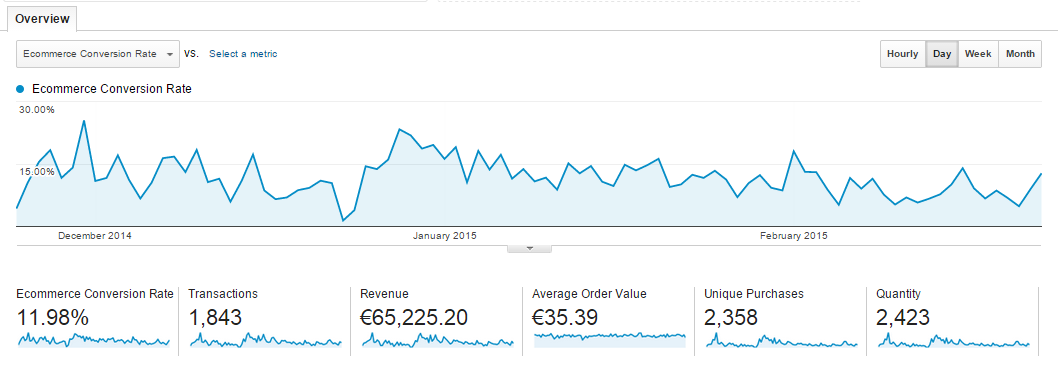This screenshot has height=392, width=1058.
Task: Click the Transactions sparkline chart
Action: pyautogui.click(x=266, y=340)
